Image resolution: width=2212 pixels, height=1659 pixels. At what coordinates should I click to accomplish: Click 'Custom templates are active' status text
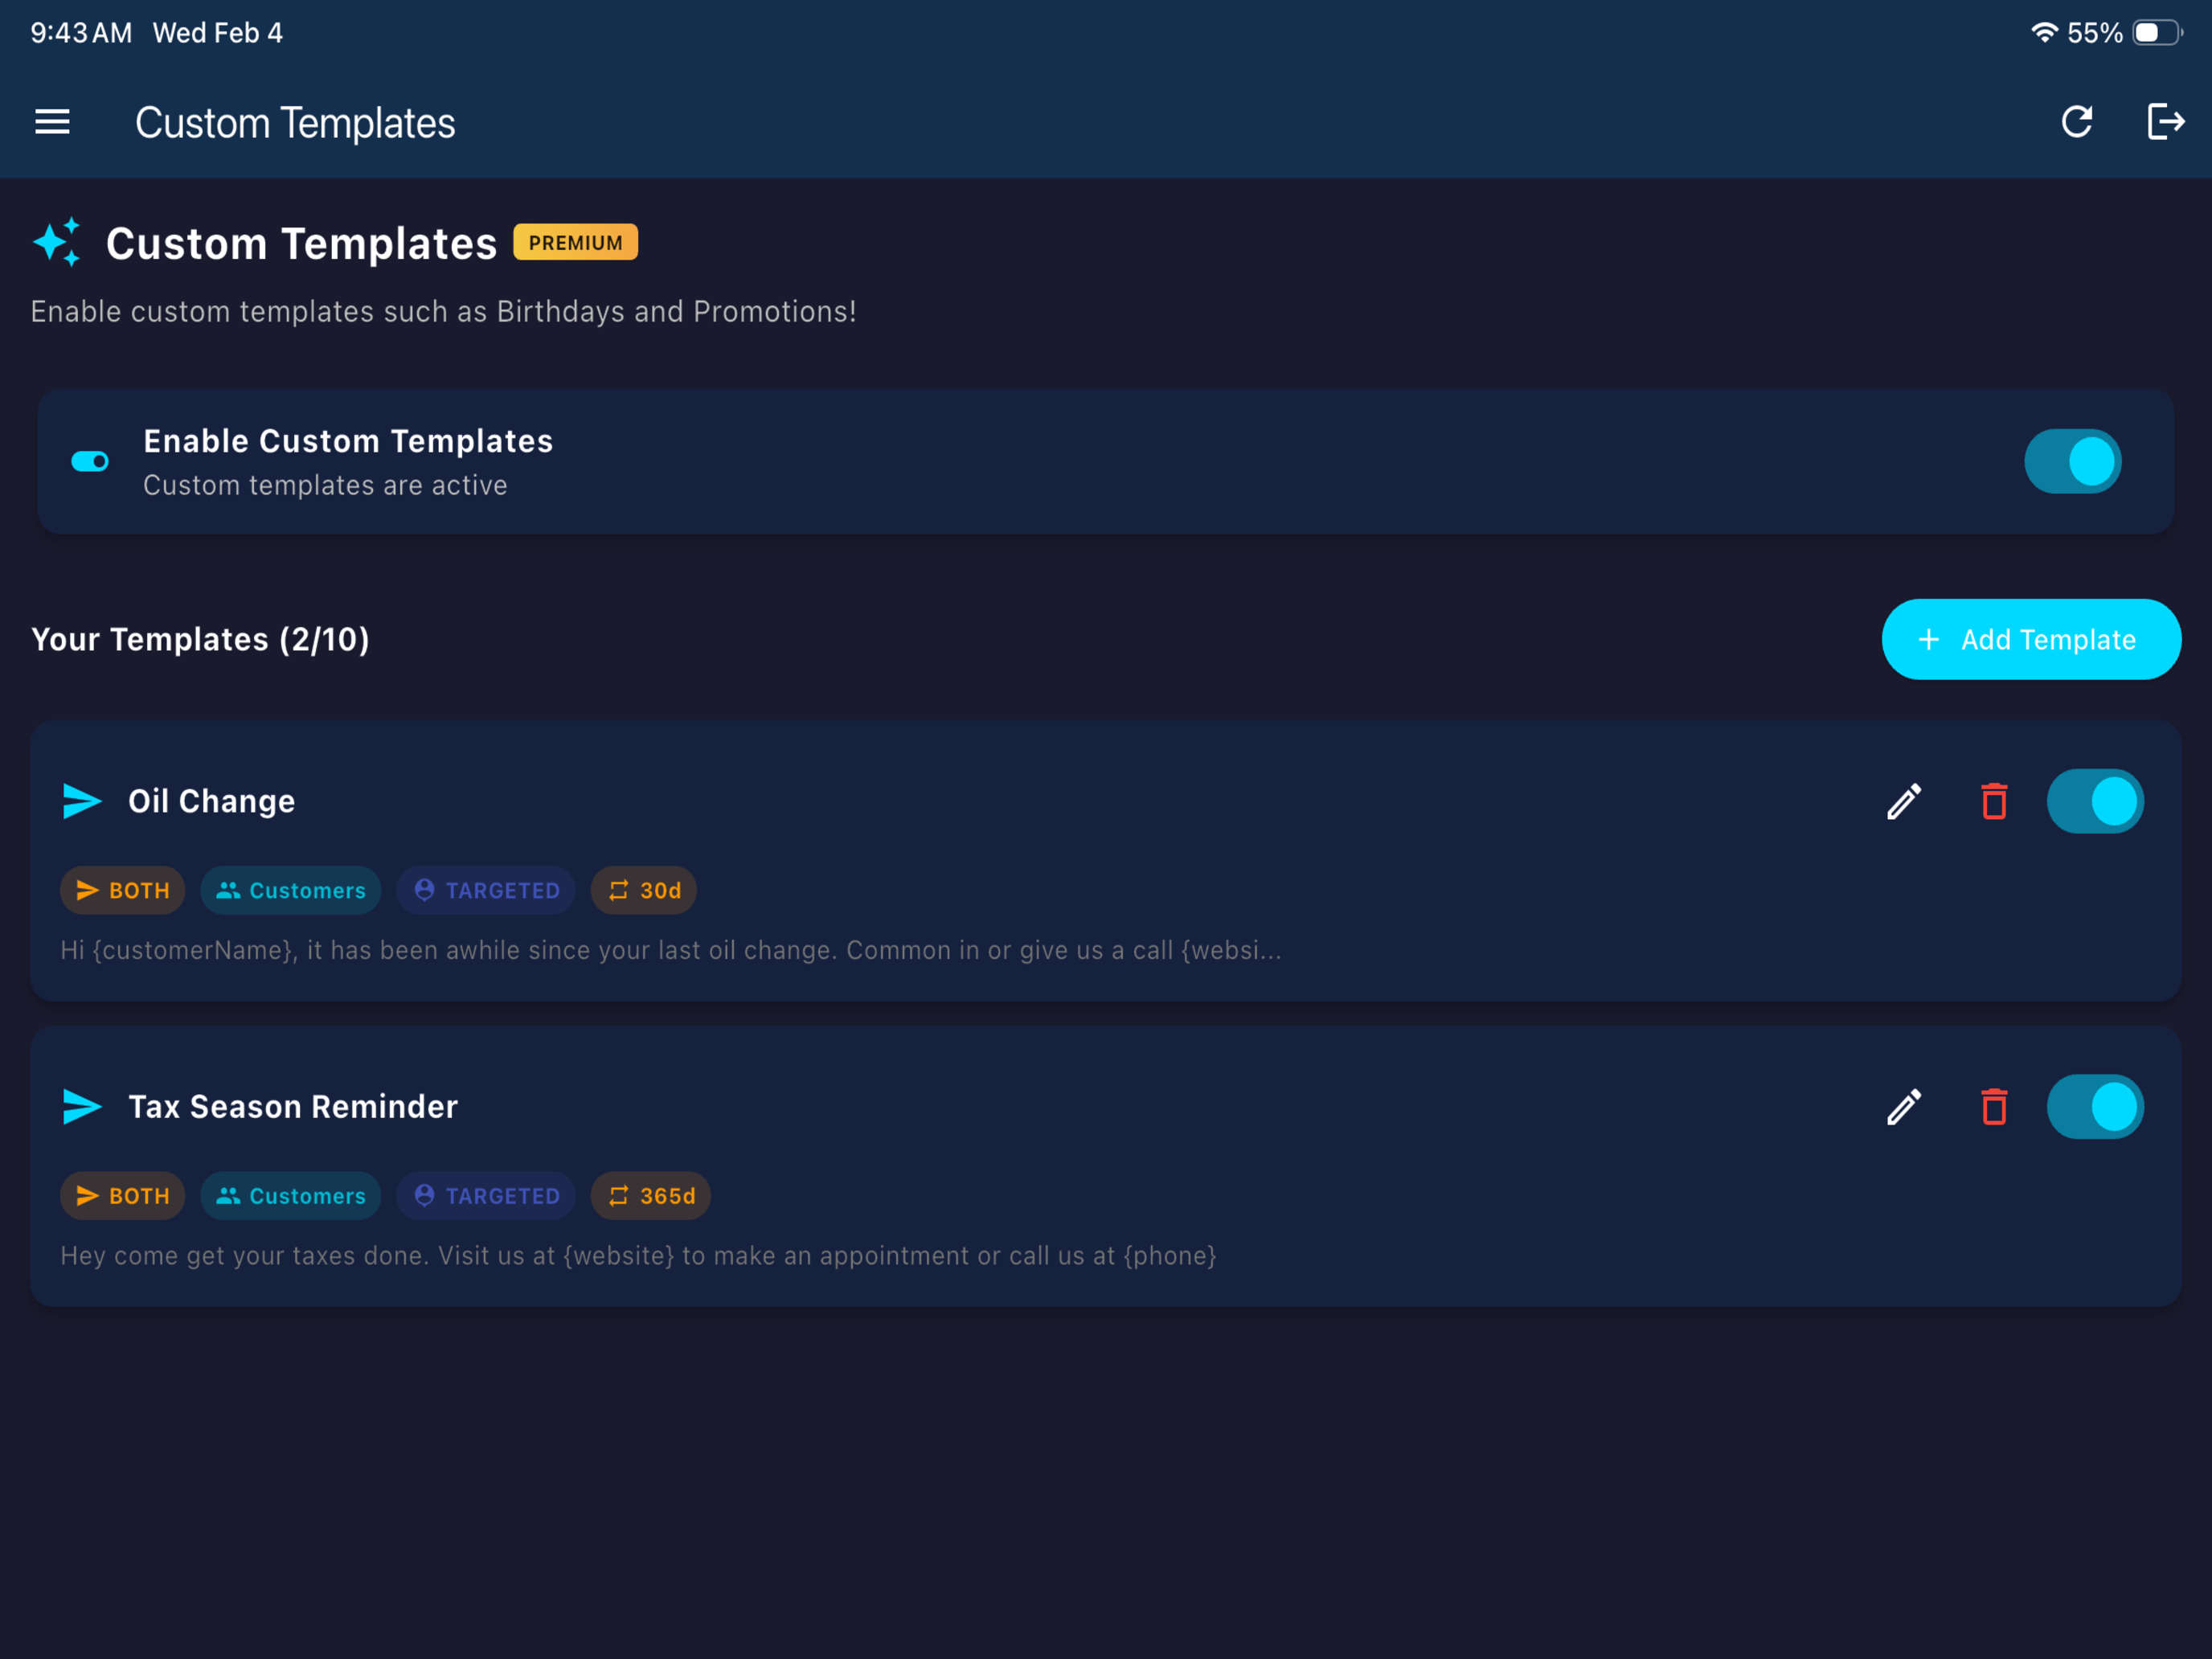tap(325, 486)
